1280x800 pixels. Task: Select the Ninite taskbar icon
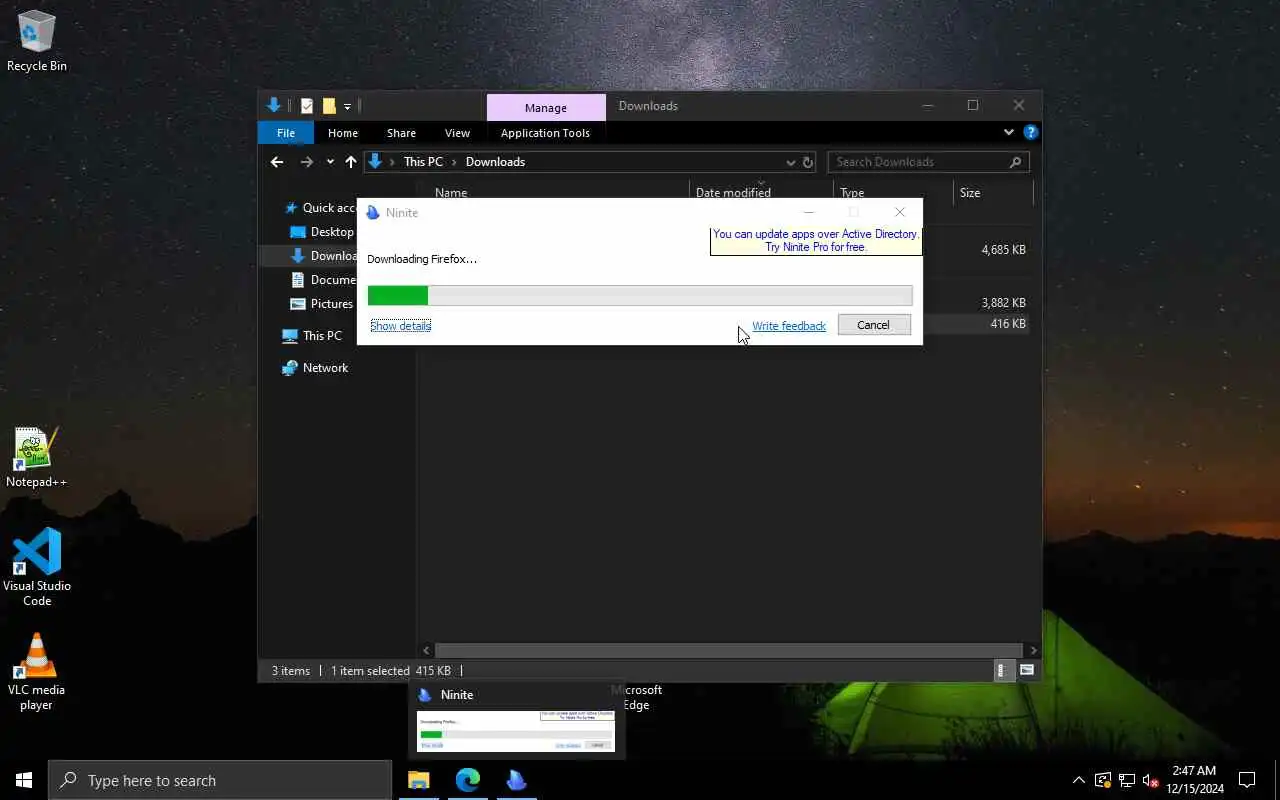click(517, 780)
